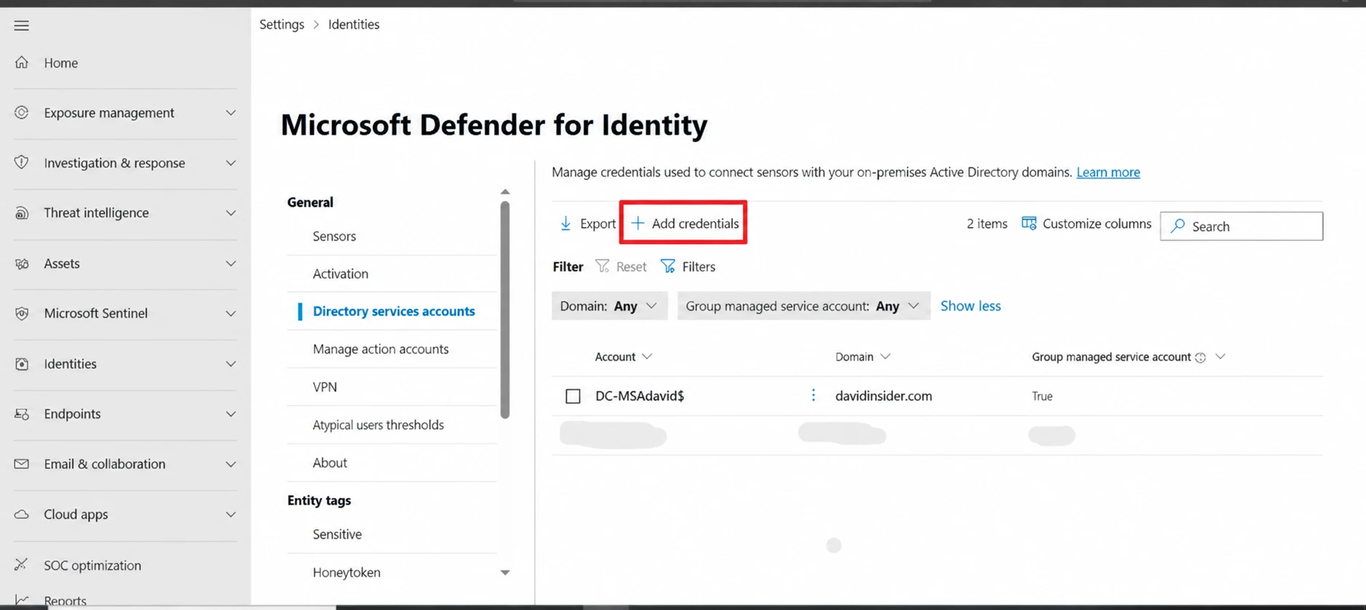Screen dimensions: 1366x610
Task: Click the davidinsider.com domain cell
Action: click(884, 396)
